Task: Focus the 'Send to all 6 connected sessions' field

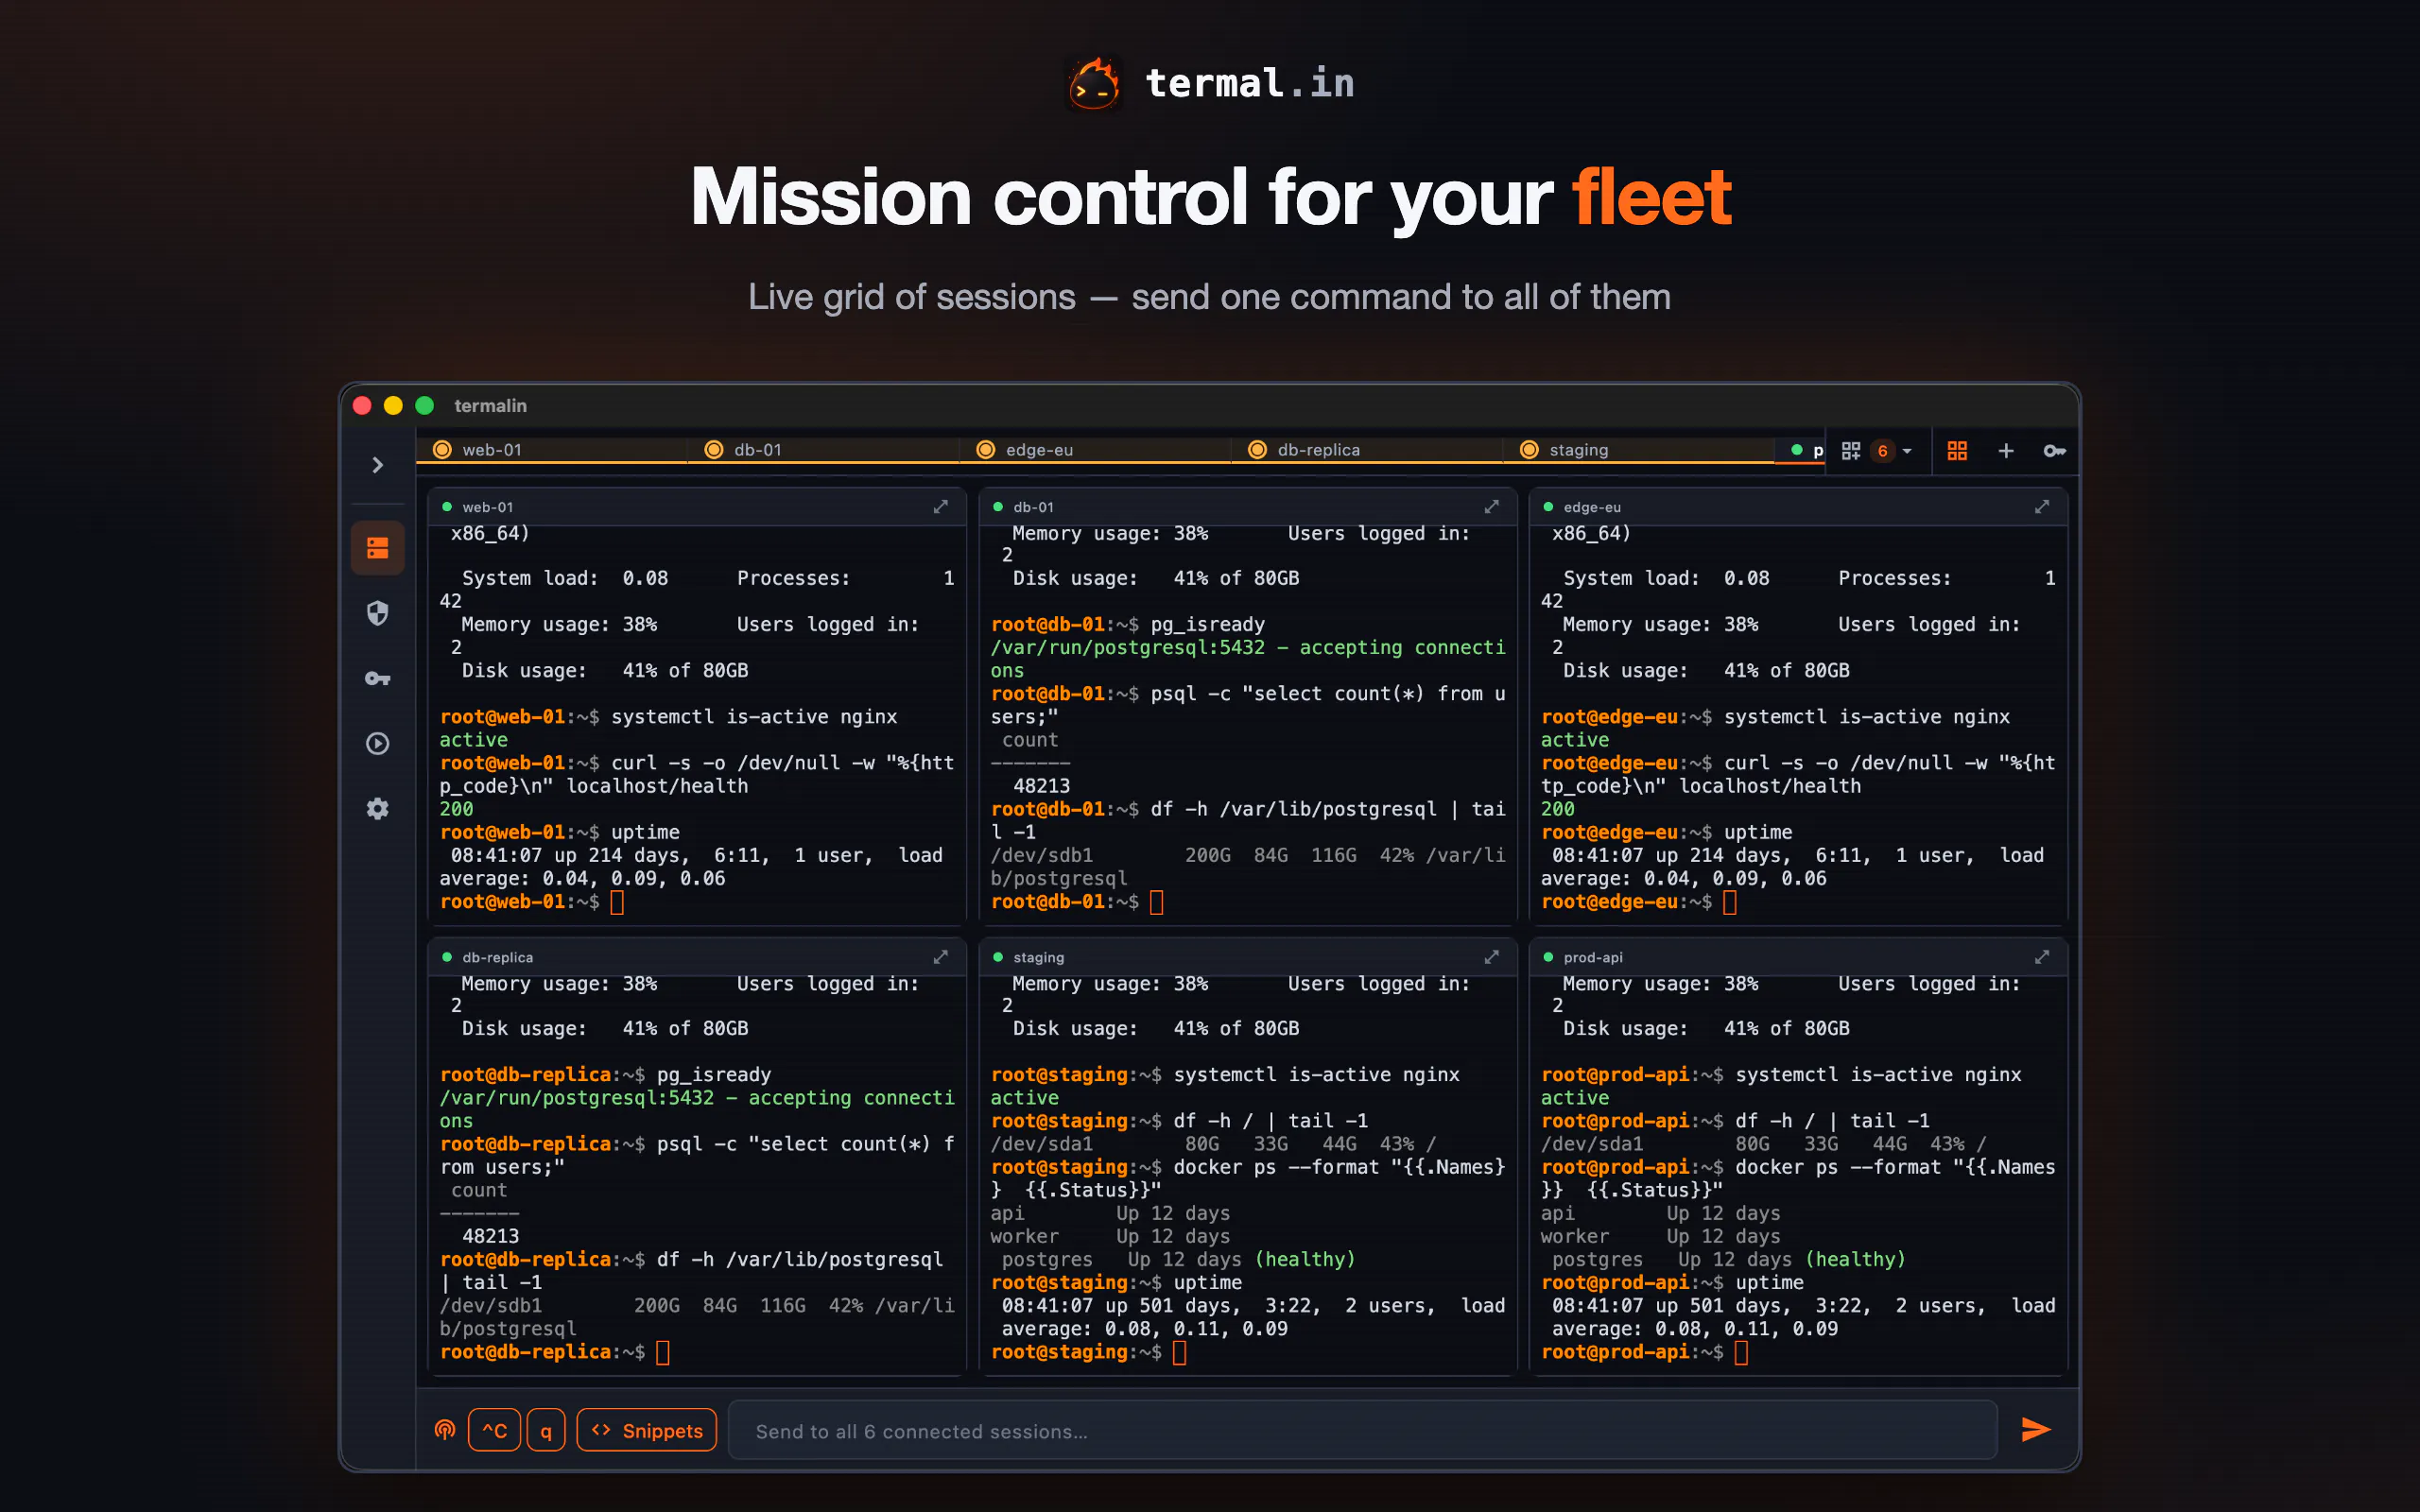Action: 1363,1430
